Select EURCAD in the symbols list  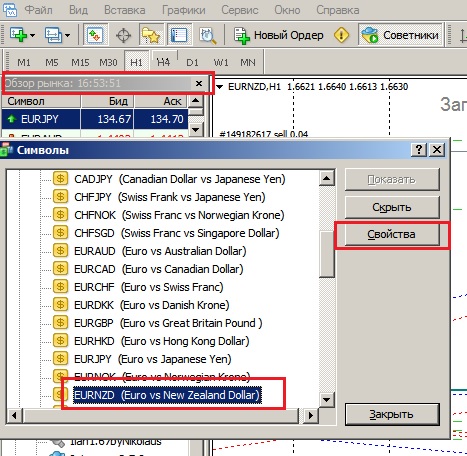(159, 269)
